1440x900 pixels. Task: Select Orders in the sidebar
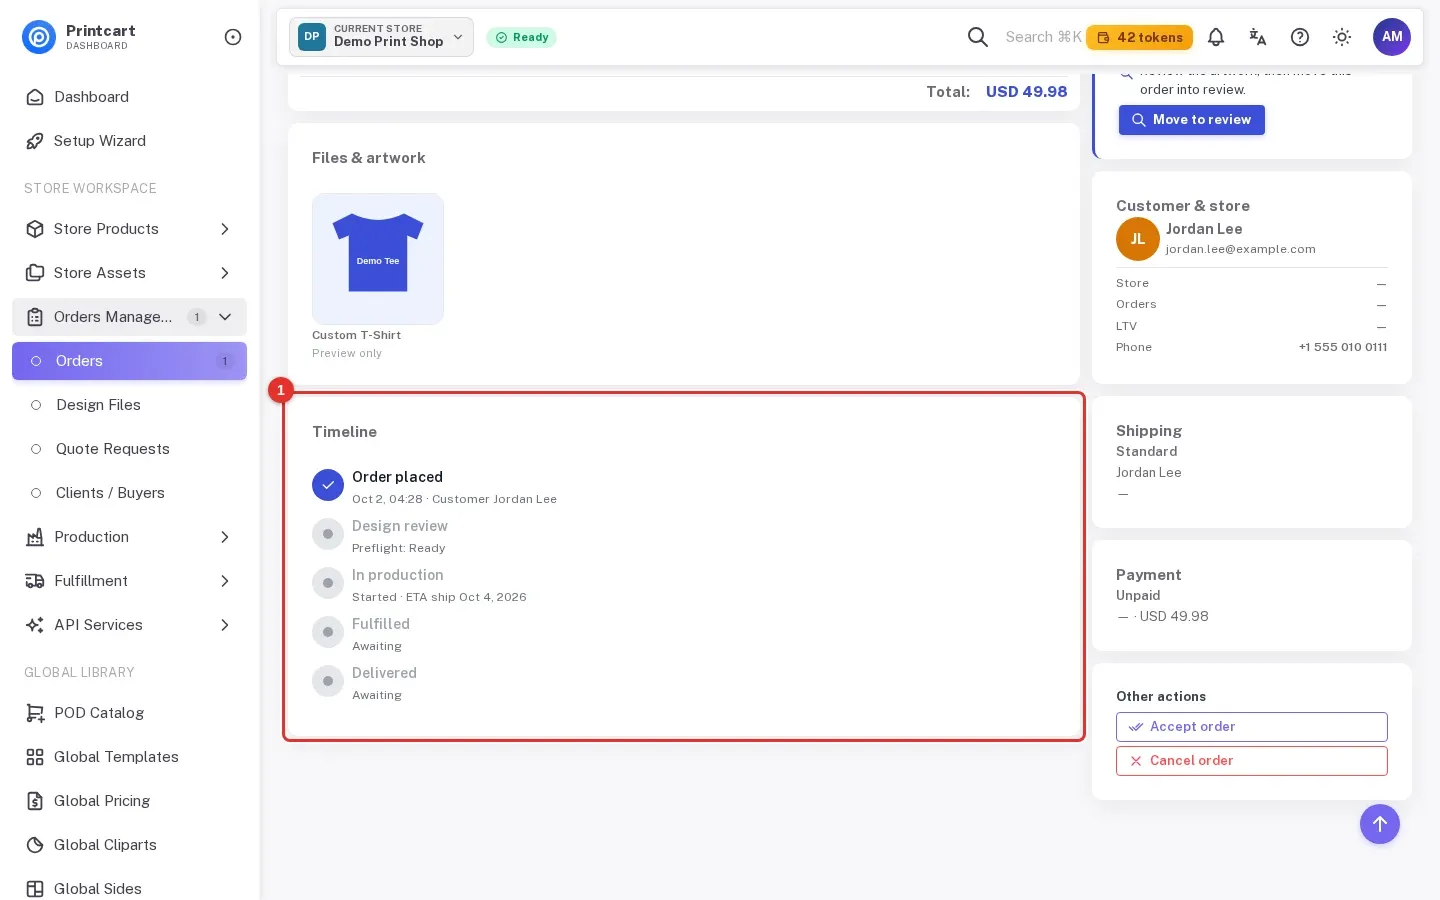pyautogui.click(x=129, y=361)
